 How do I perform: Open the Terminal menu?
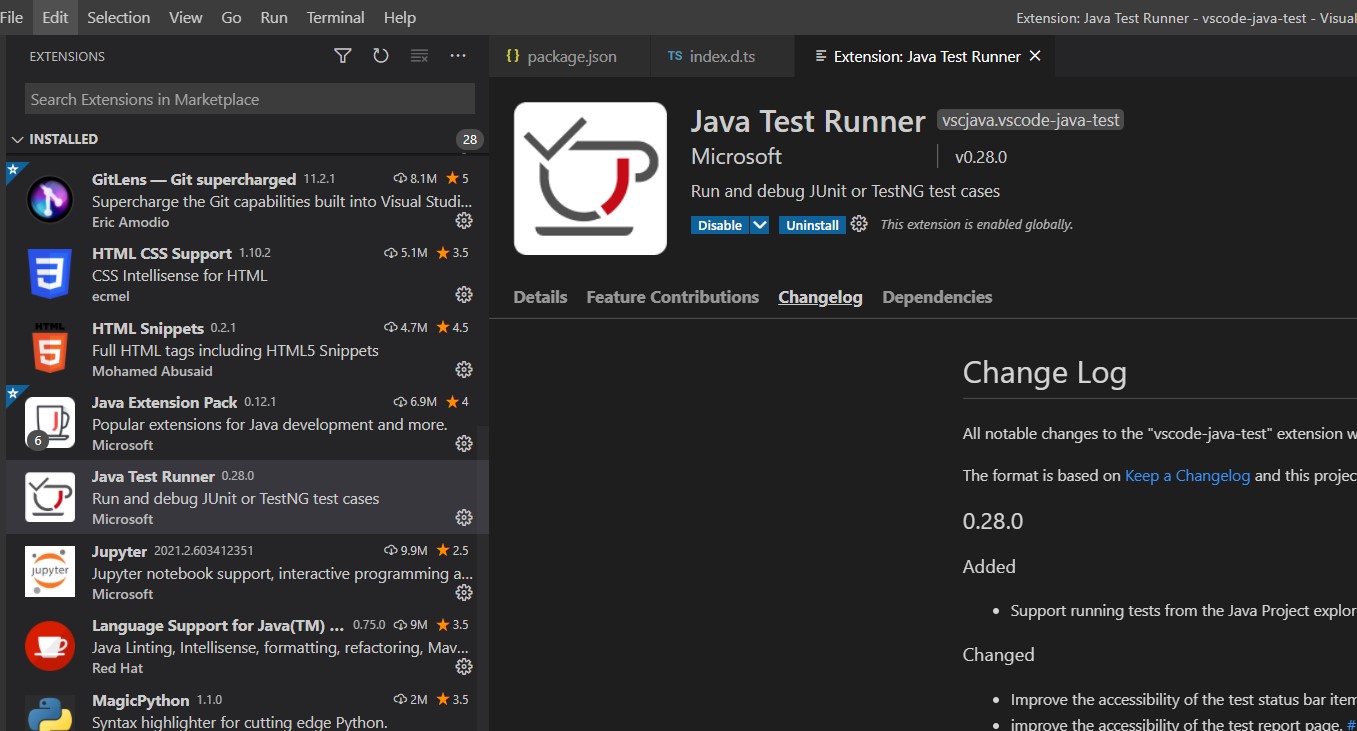(x=336, y=17)
